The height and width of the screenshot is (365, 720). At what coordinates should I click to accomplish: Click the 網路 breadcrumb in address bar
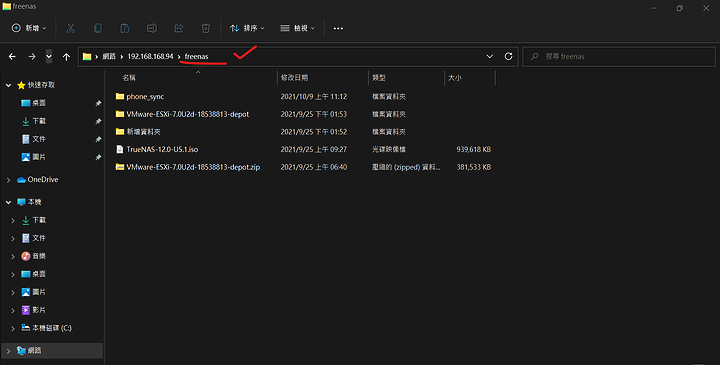(109, 56)
